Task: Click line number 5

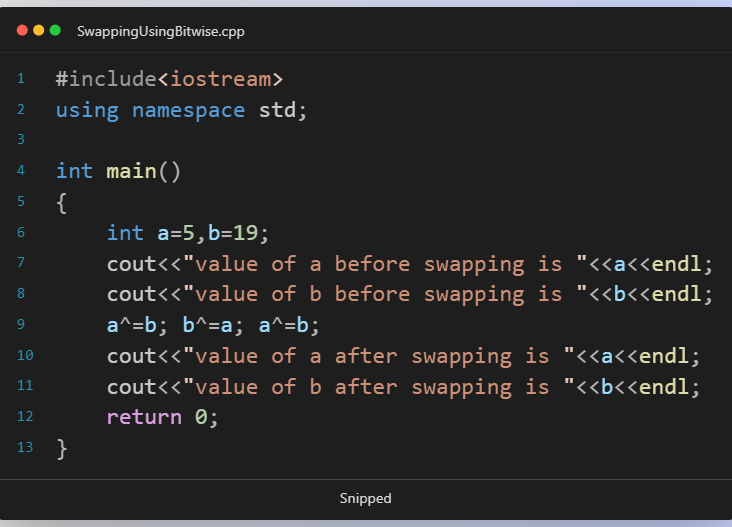Action: (x=21, y=201)
